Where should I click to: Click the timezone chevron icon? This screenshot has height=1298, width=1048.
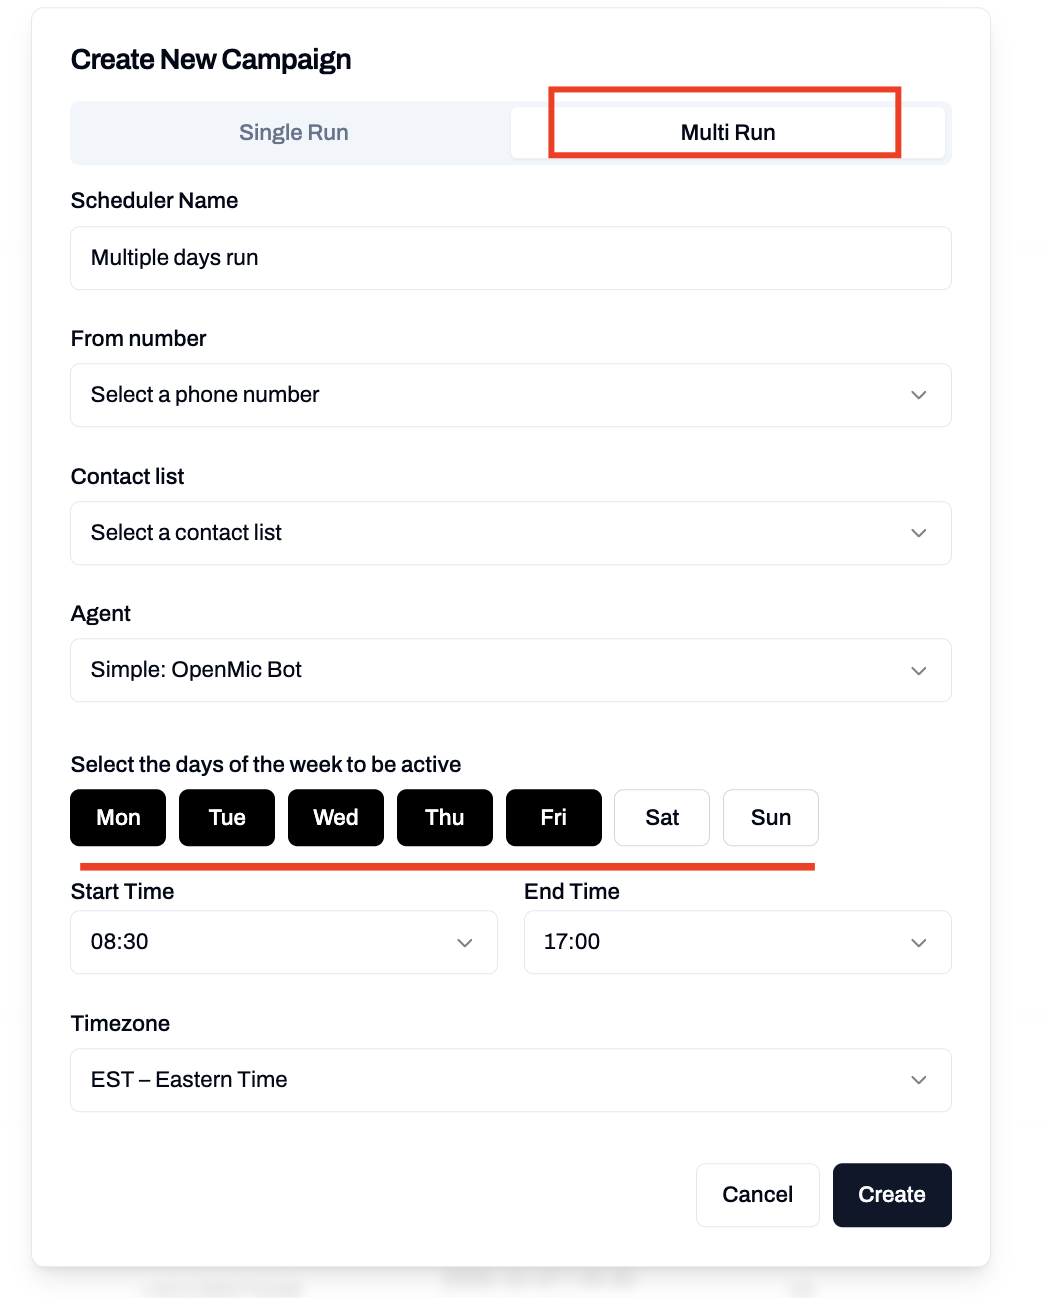pyautogui.click(x=918, y=1080)
